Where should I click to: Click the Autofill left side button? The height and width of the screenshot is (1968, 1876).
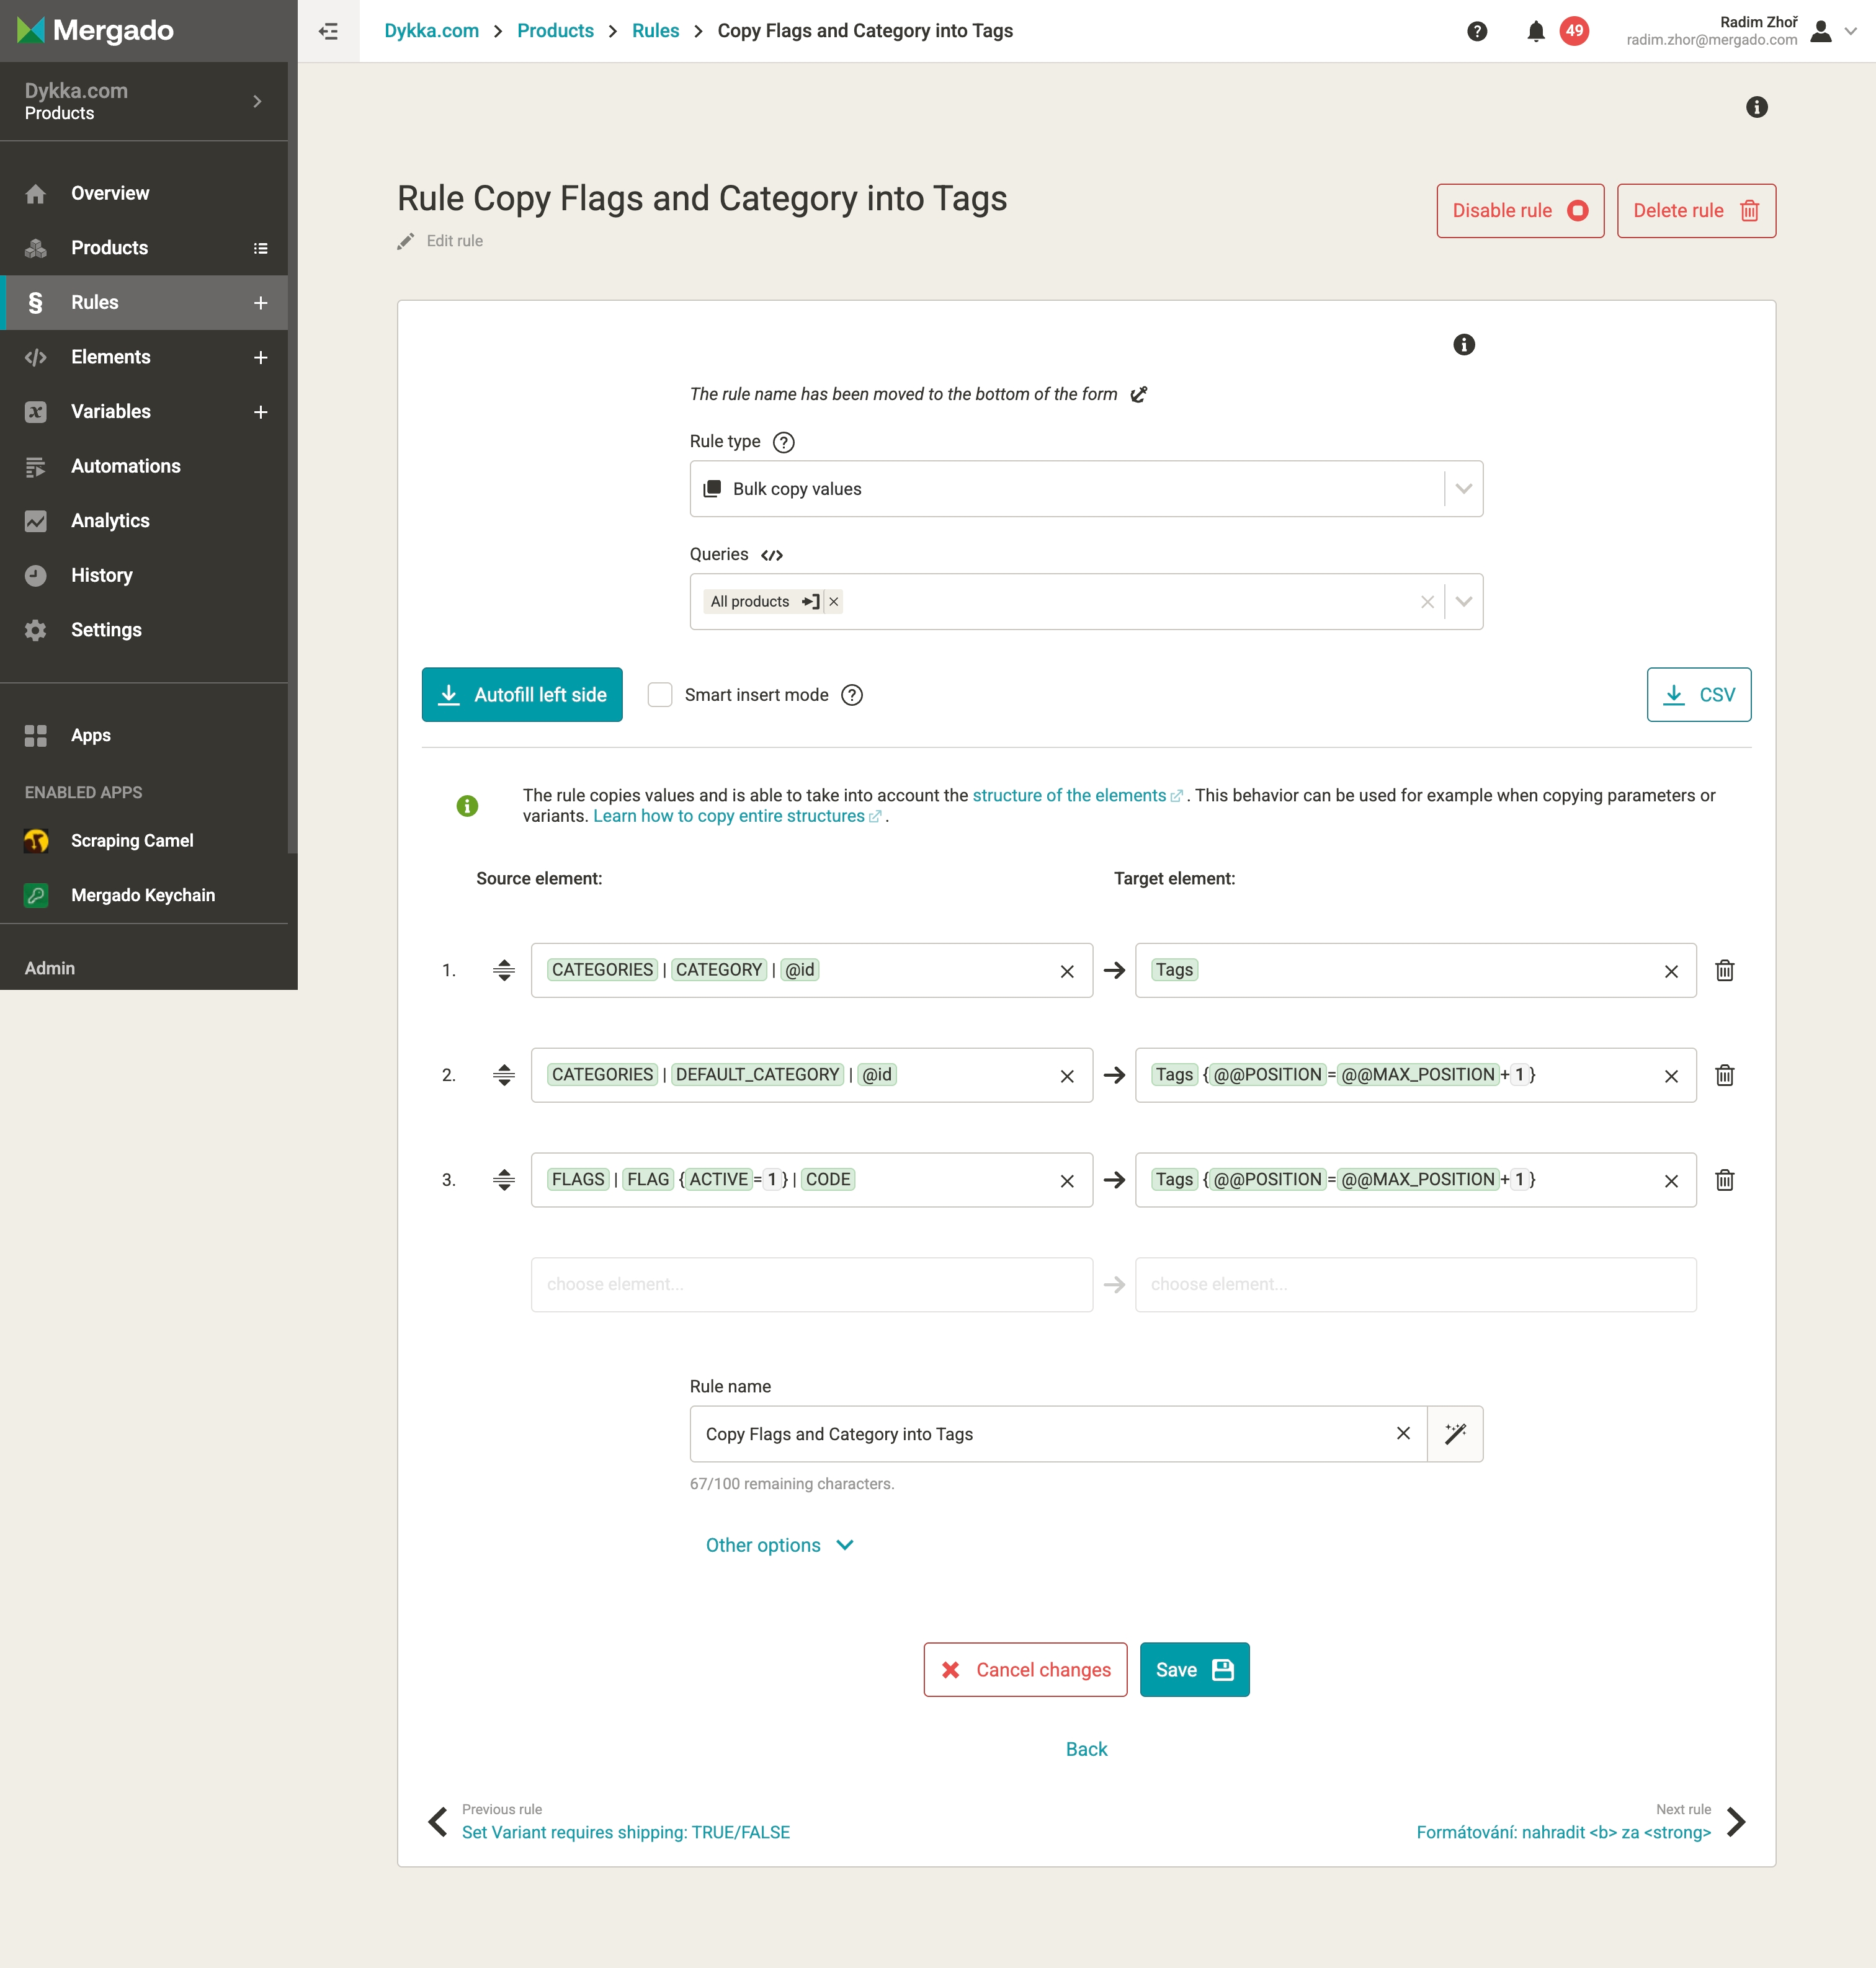[522, 695]
